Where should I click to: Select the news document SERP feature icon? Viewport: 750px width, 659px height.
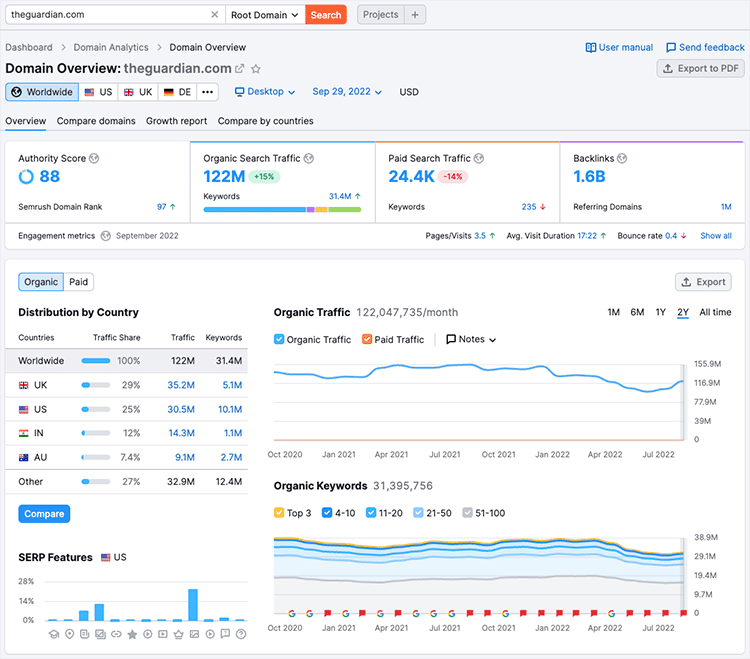click(x=85, y=634)
